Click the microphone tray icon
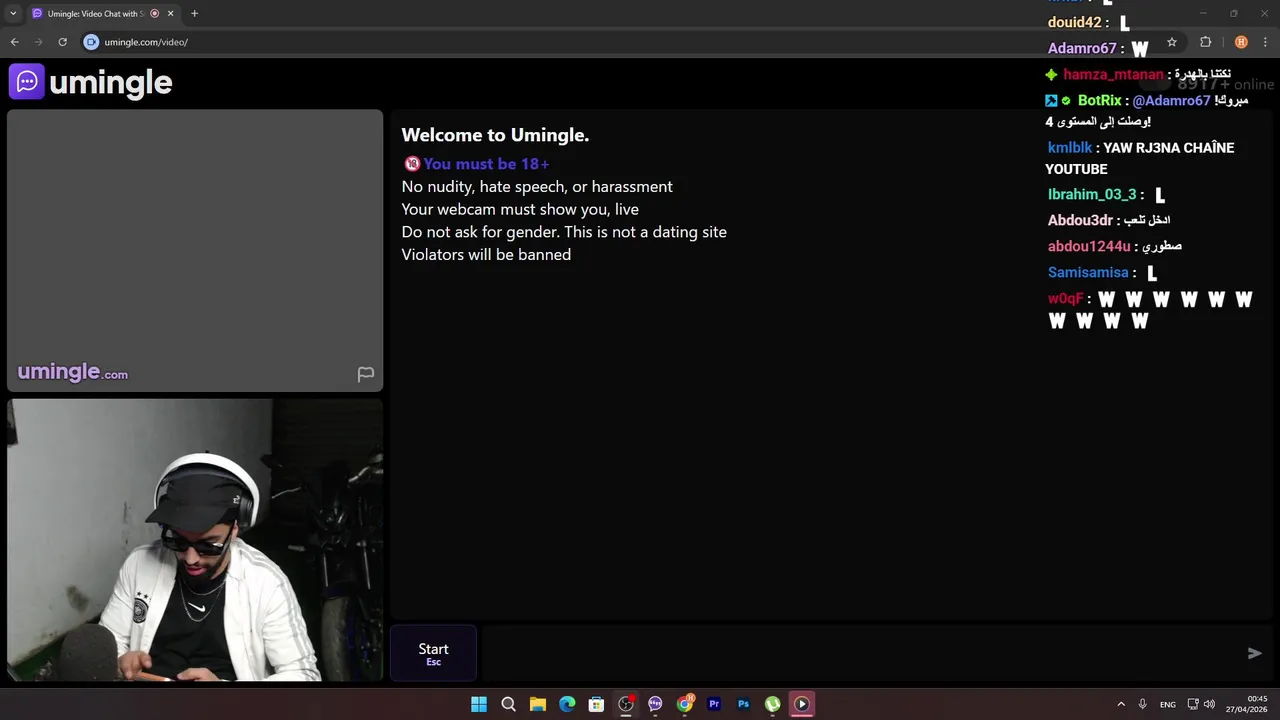This screenshot has height=720, width=1280. click(1142, 704)
